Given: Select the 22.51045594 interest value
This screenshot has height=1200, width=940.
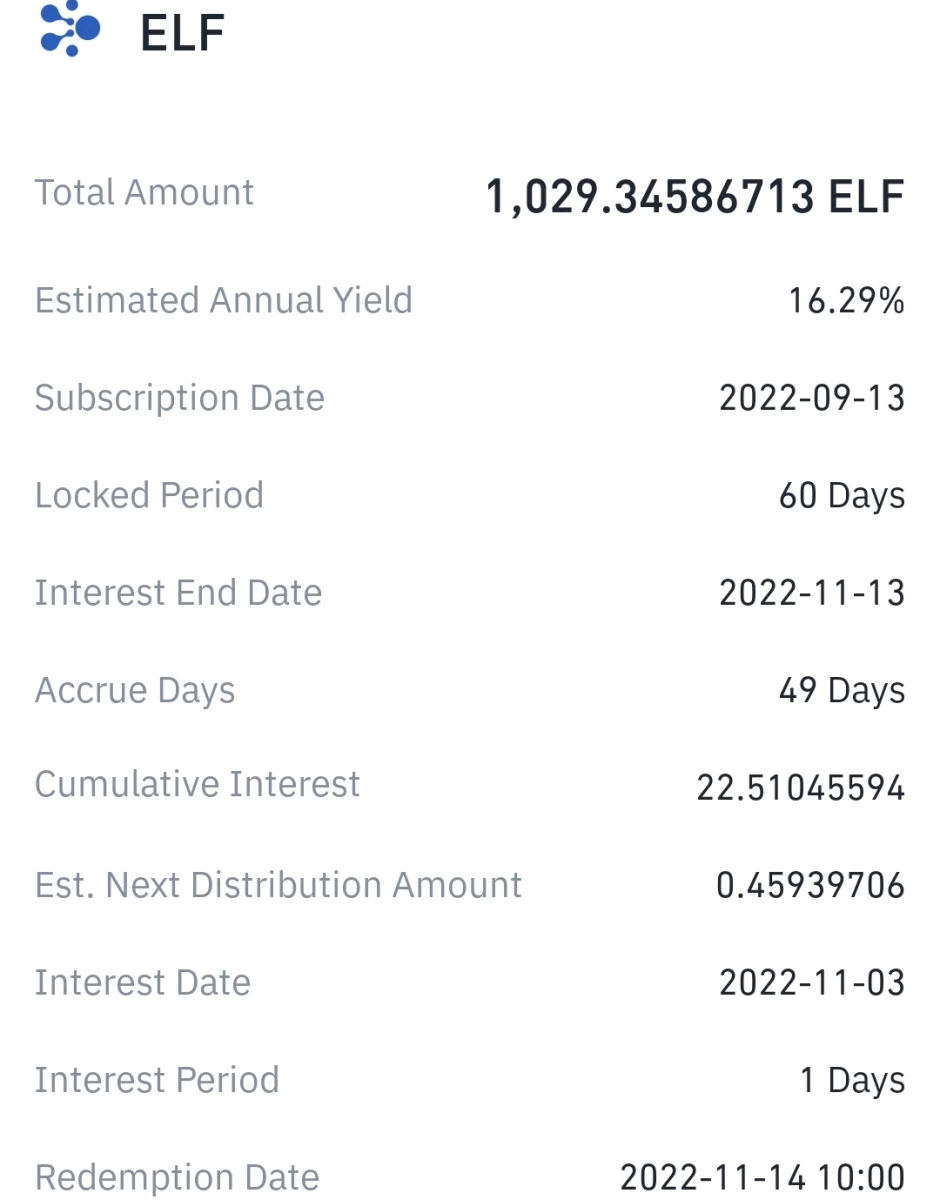Looking at the screenshot, I should (x=801, y=788).
